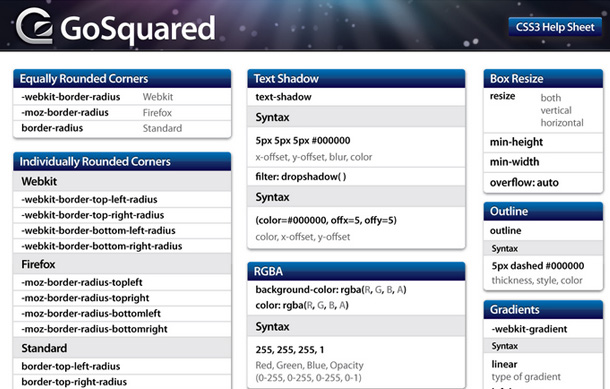This screenshot has width=610, height=389.
Task: Click -moz-border-radius-bottomright
Action: pos(95,329)
